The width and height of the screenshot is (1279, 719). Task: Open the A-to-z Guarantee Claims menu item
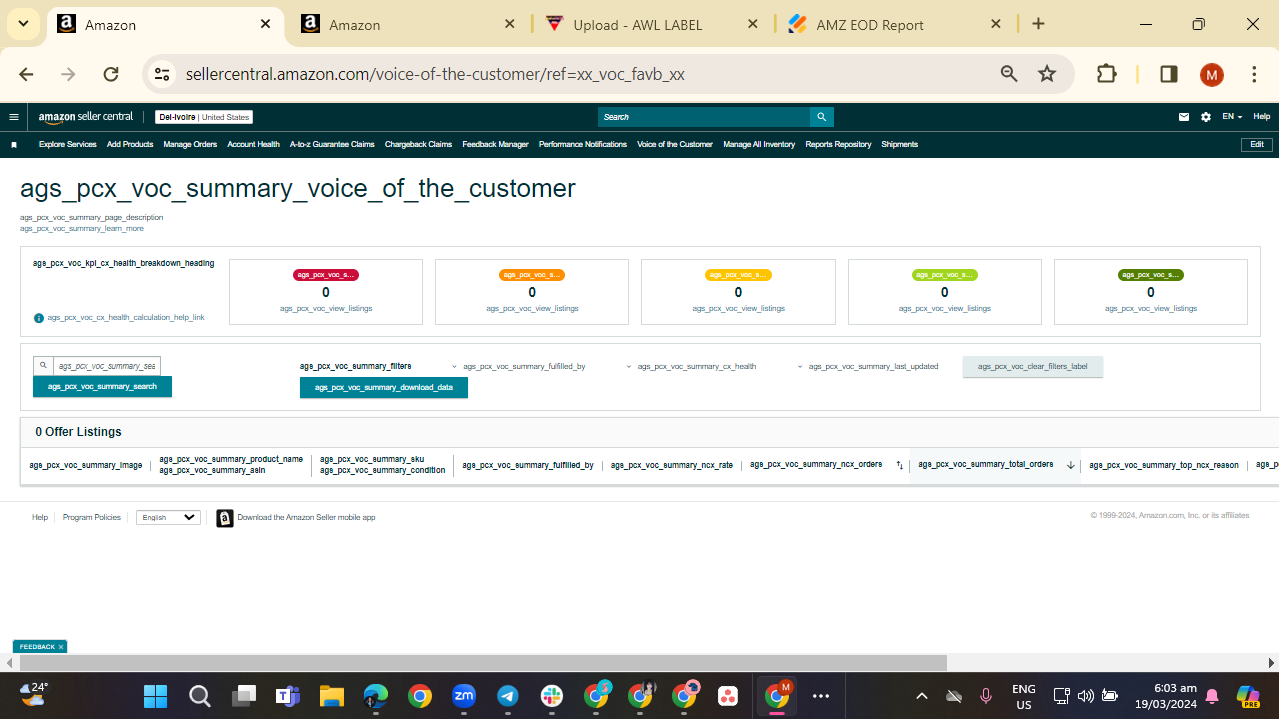[332, 145]
